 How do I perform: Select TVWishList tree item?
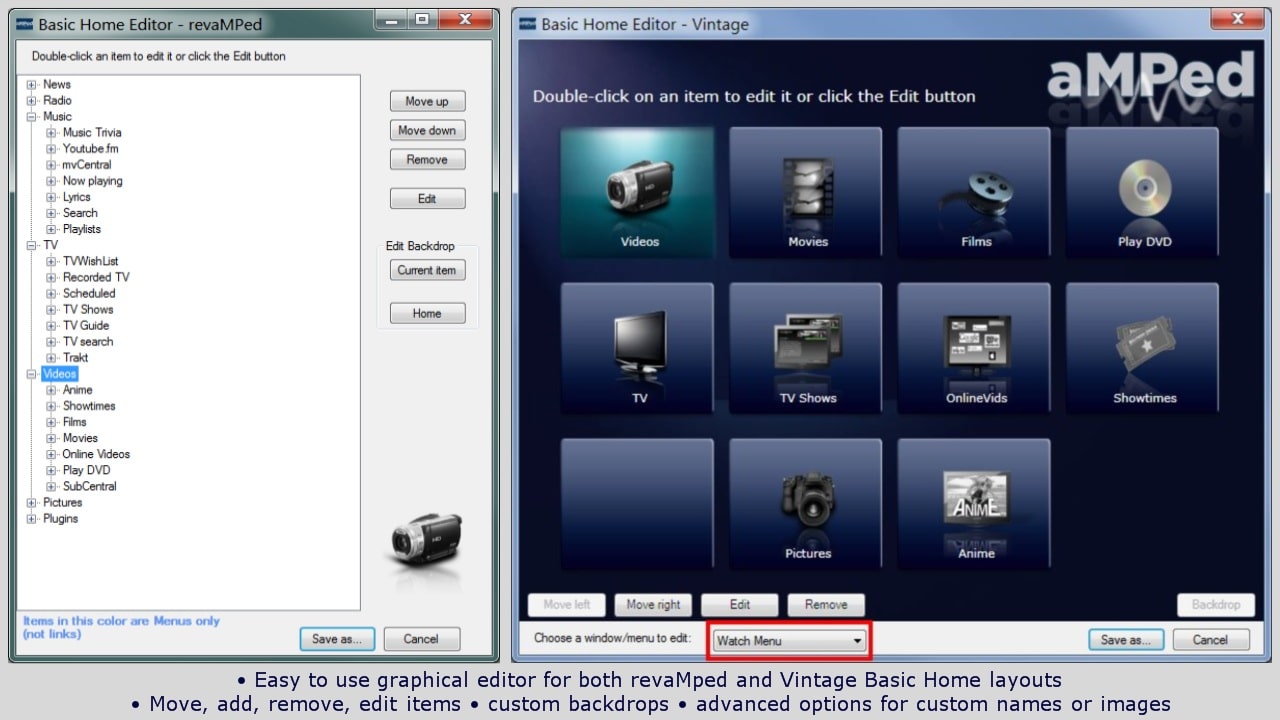(90, 261)
